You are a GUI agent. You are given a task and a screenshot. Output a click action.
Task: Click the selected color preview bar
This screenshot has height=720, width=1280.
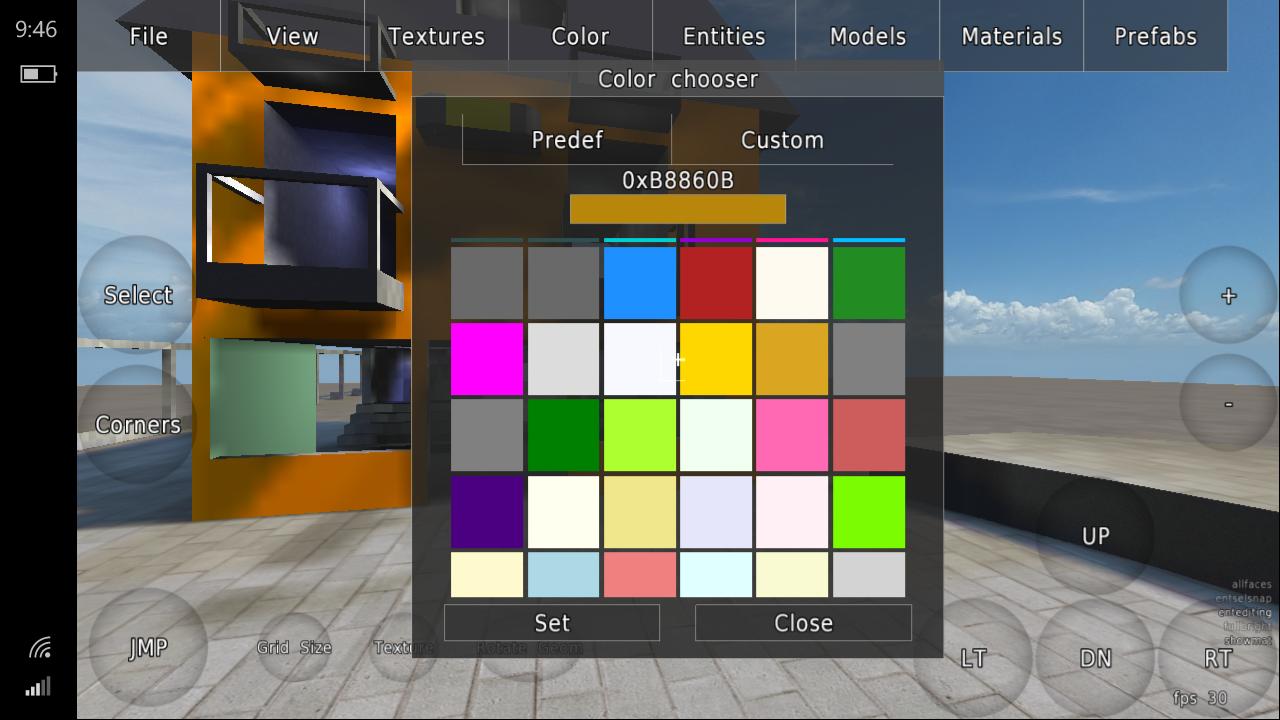[x=678, y=209]
